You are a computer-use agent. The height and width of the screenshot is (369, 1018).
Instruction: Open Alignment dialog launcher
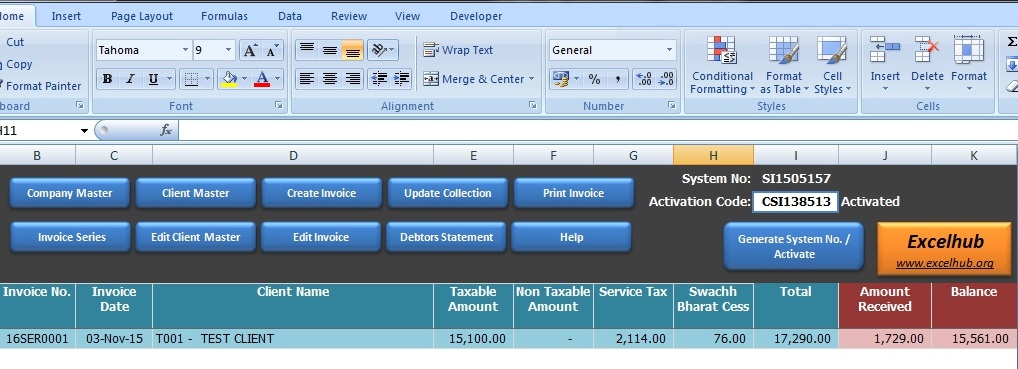532,105
